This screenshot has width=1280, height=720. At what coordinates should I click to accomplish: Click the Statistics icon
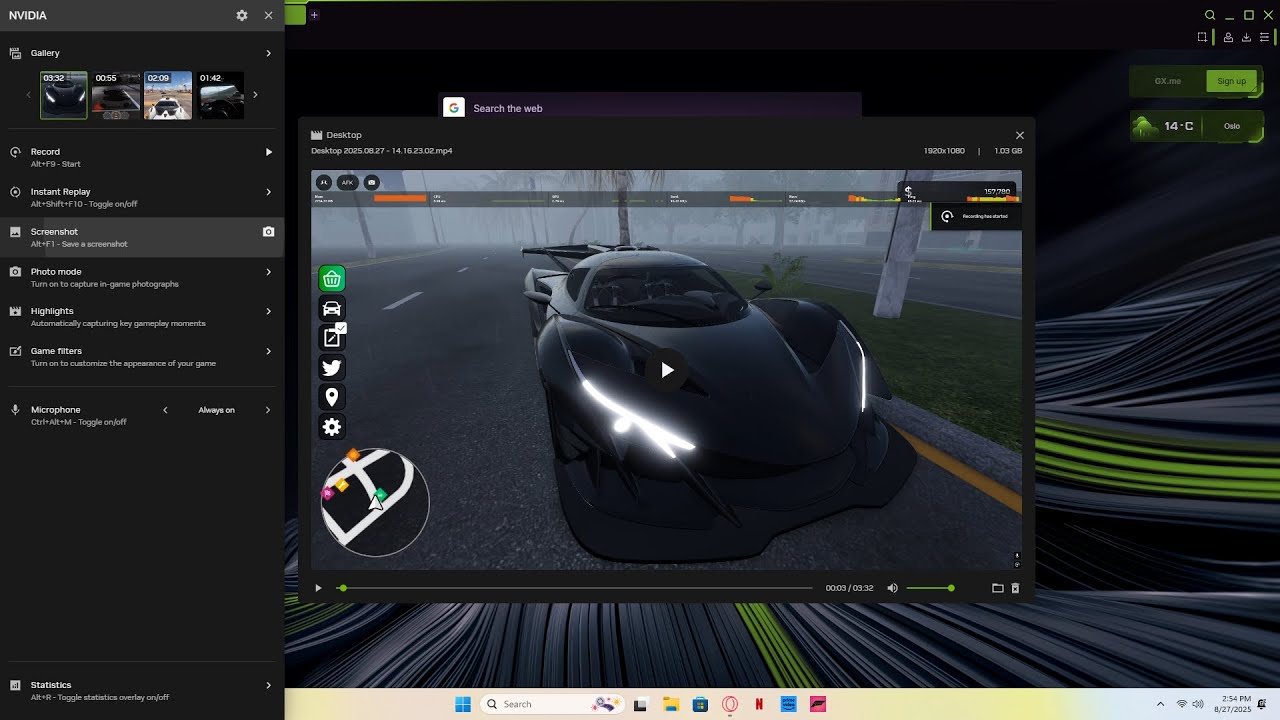point(15,685)
